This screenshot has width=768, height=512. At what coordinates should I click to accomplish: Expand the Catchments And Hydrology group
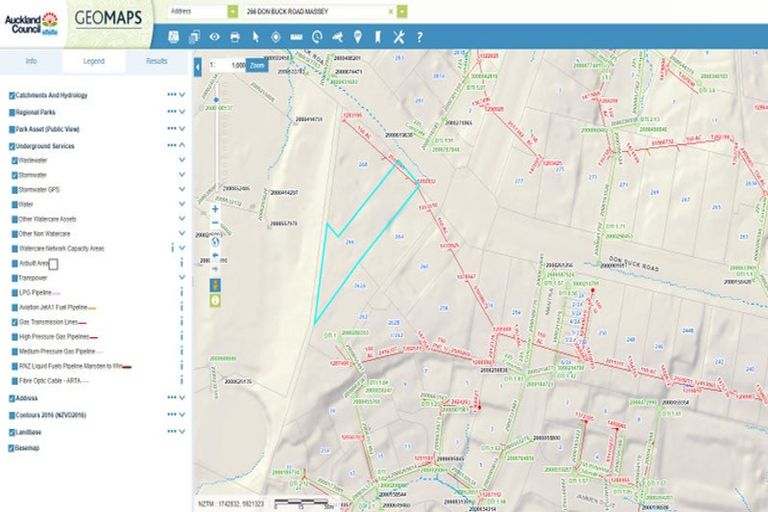tap(182, 95)
